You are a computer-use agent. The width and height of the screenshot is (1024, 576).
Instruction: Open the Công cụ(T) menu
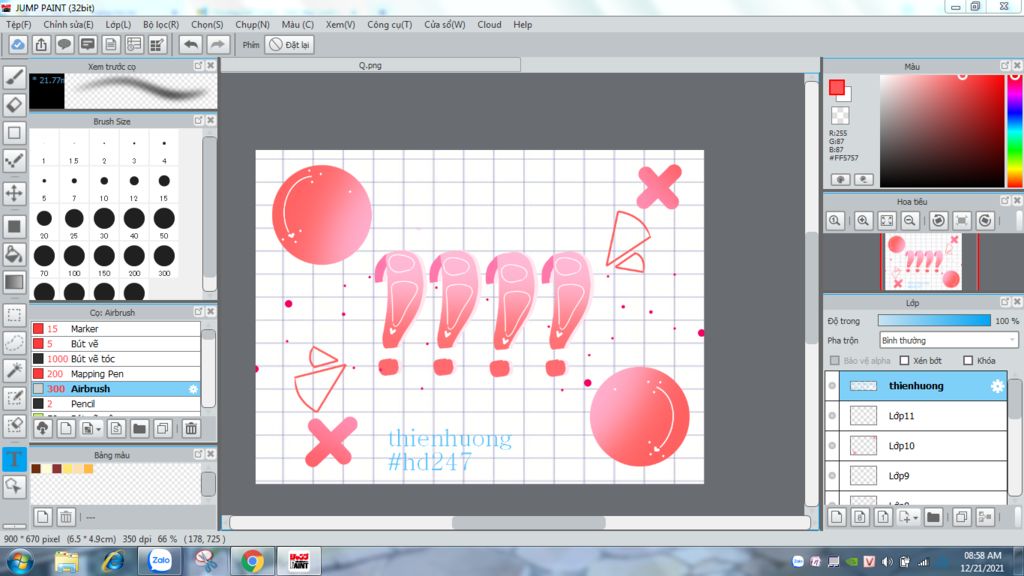(389, 24)
